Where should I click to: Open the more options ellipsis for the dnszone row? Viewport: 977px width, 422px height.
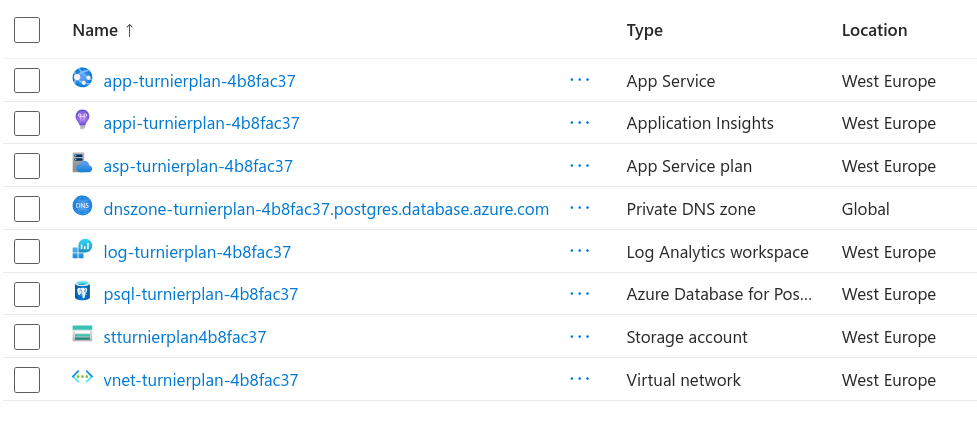point(579,208)
